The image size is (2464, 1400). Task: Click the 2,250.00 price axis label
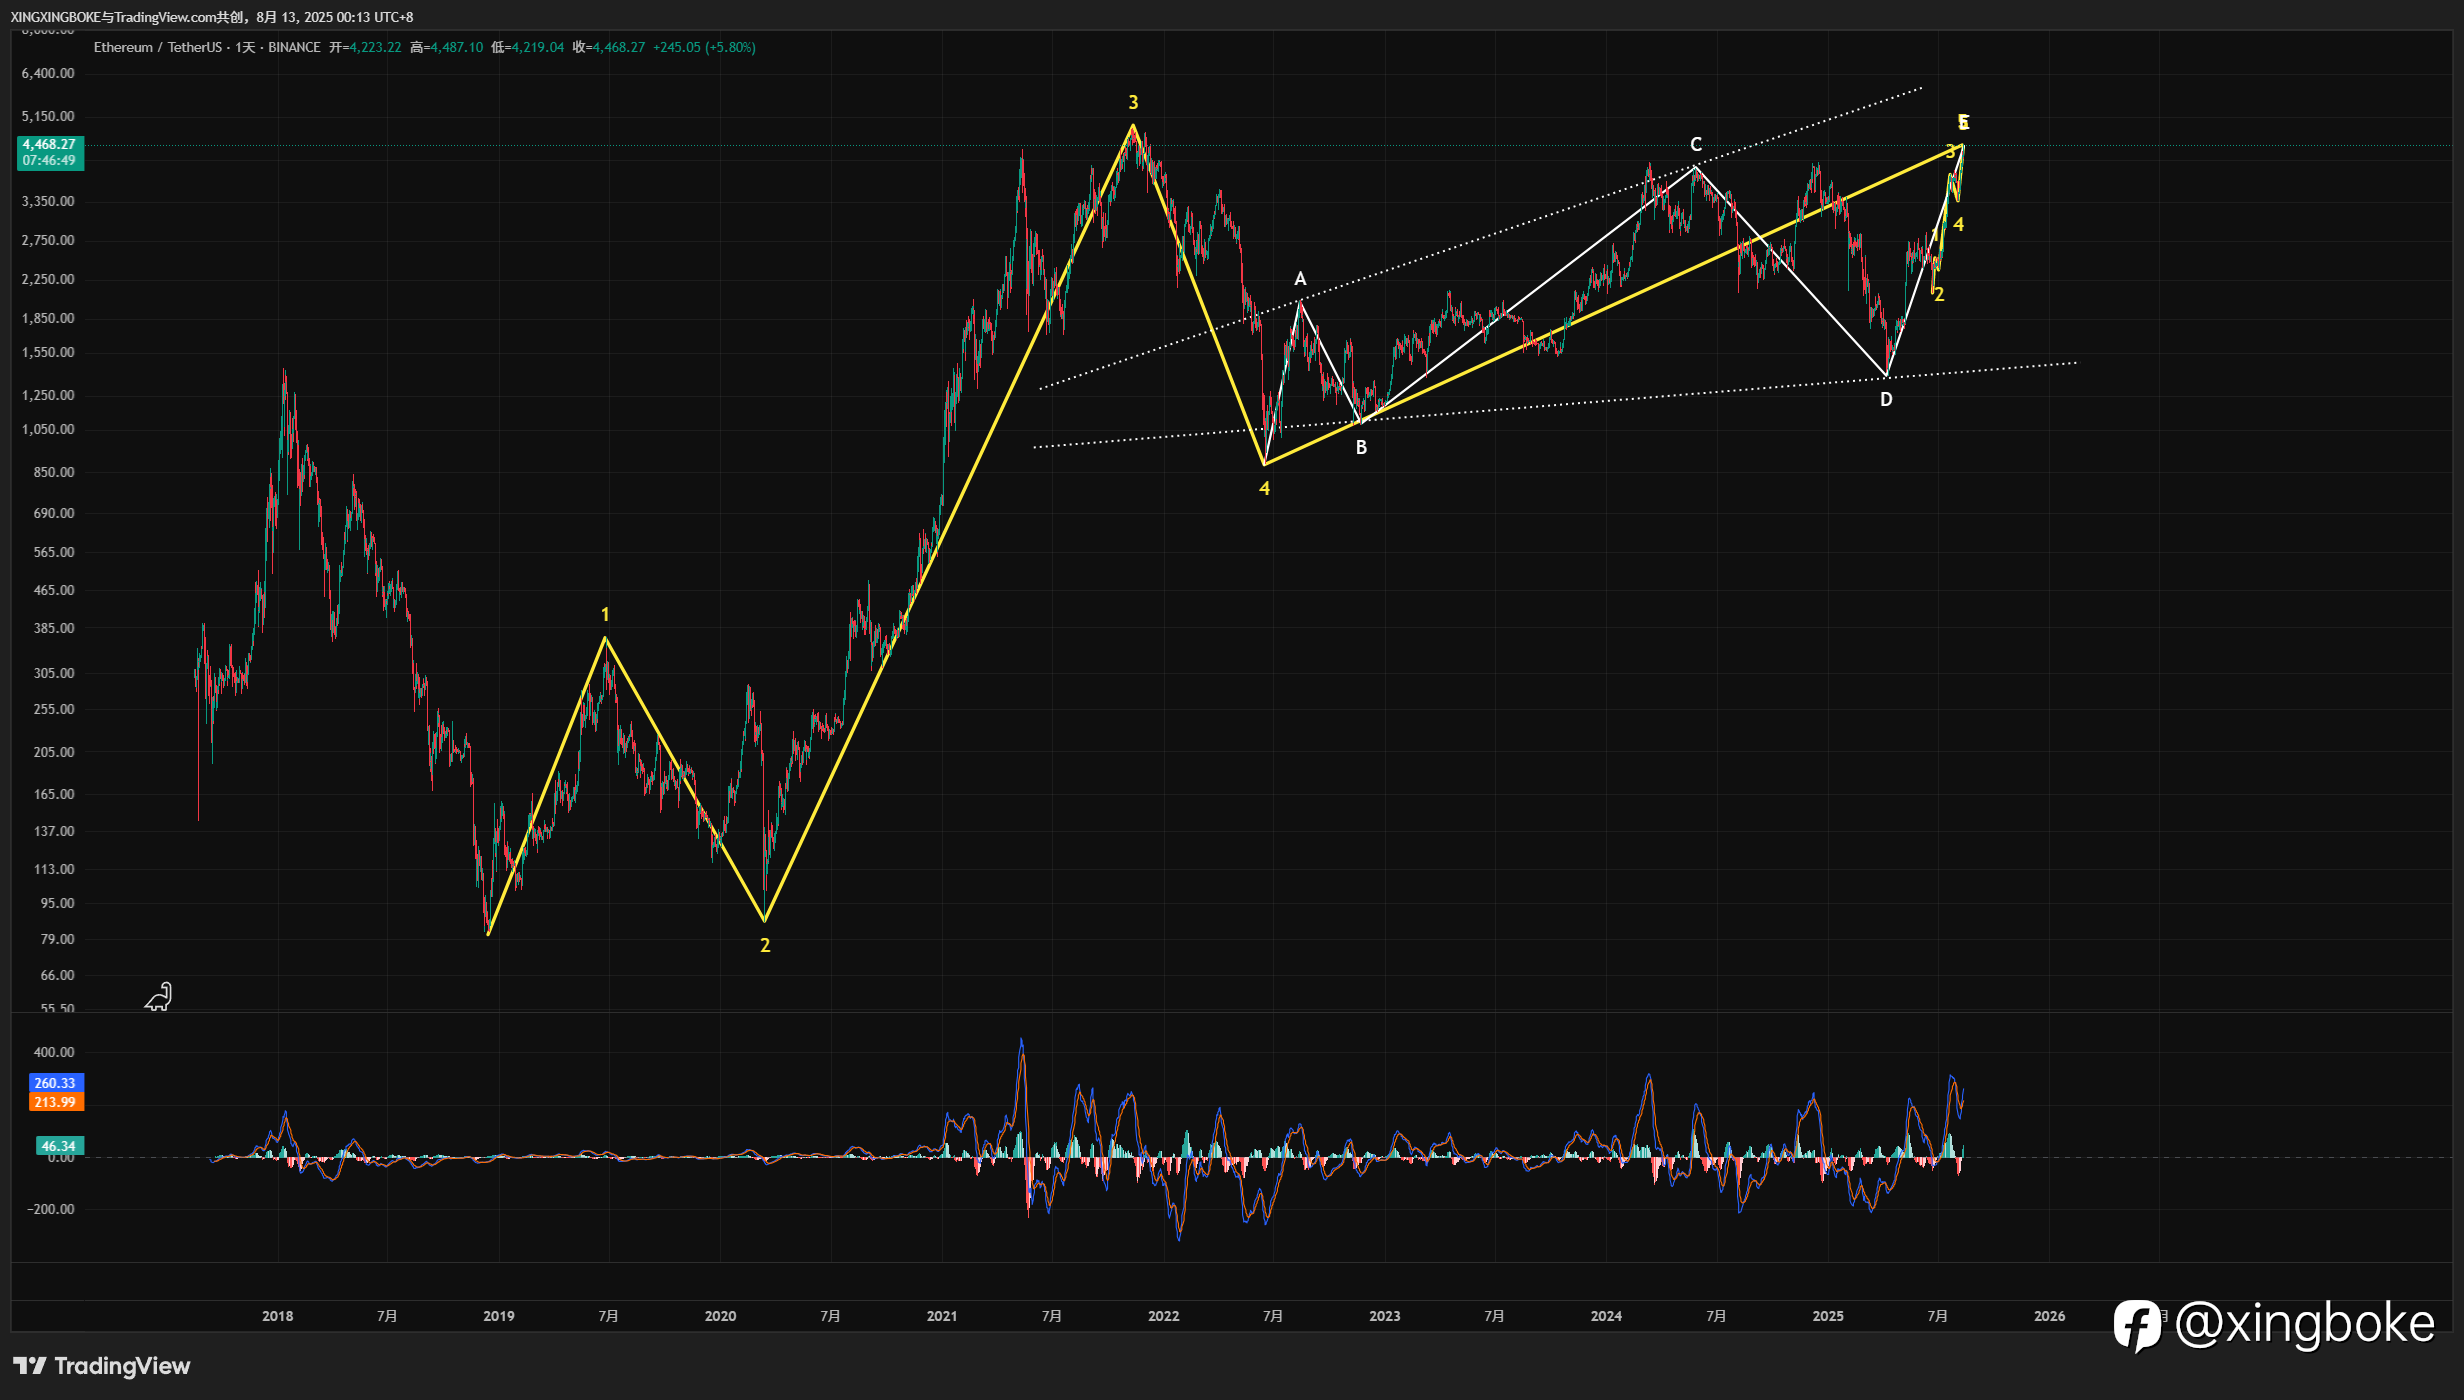pos(48,280)
